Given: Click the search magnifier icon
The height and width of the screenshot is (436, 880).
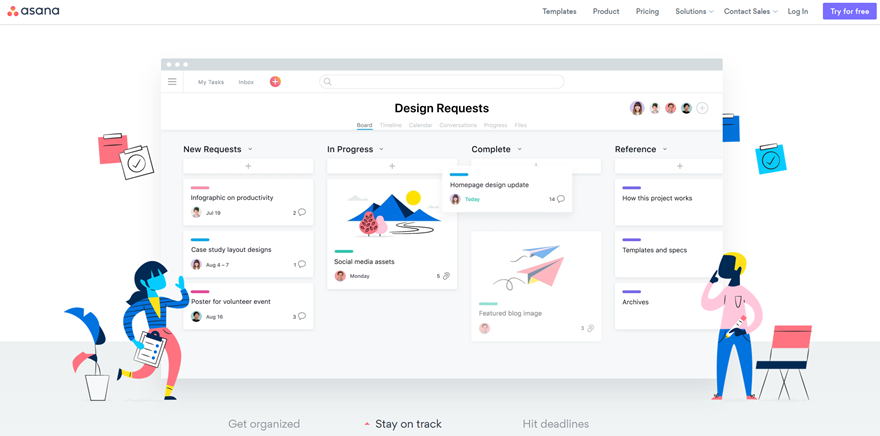Looking at the screenshot, I should pyautogui.click(x=328, y=82).
